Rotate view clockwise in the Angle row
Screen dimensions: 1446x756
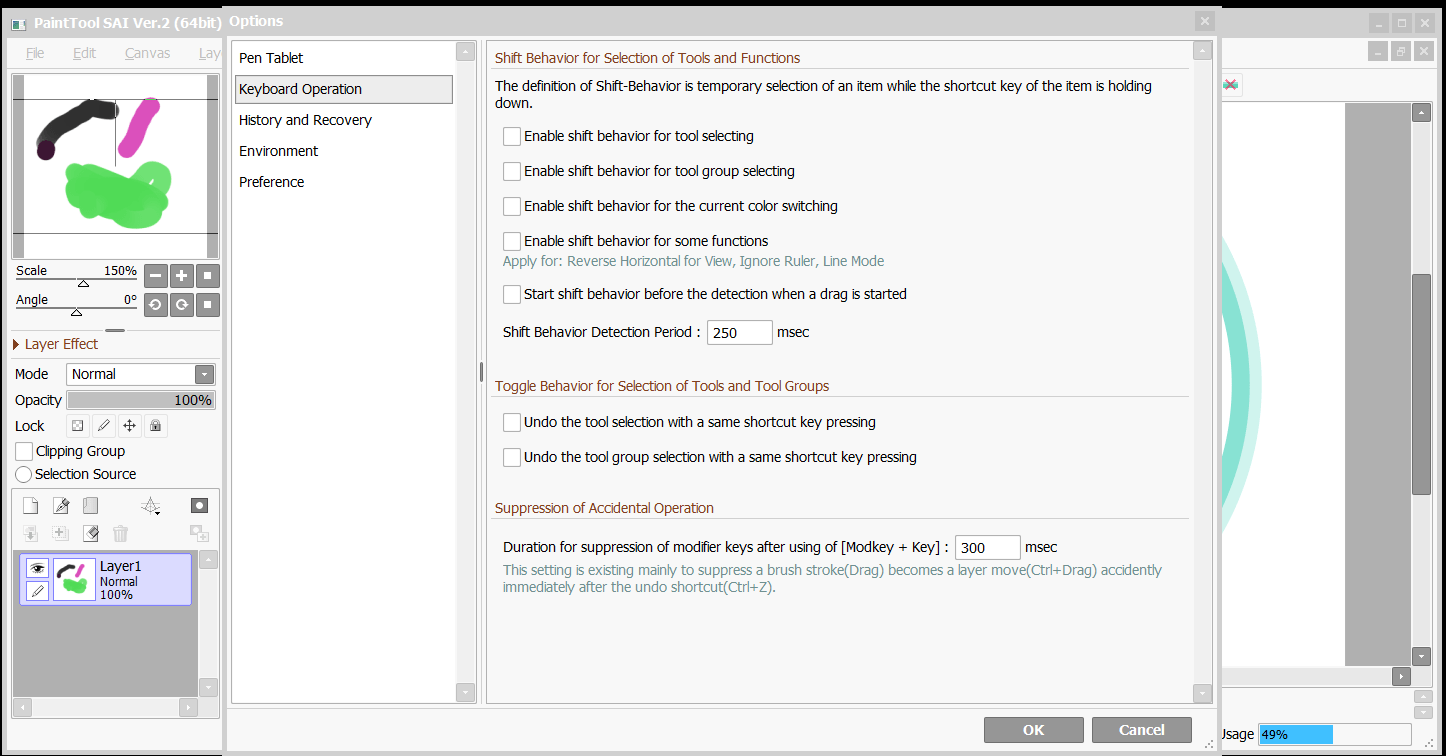click(x=182, y=305)
